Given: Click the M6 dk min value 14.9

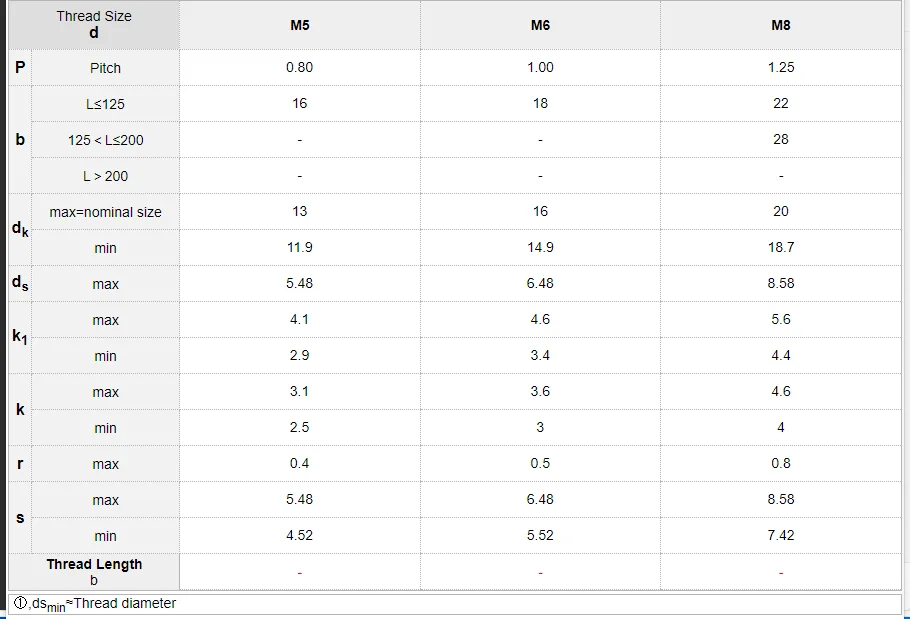Looking at the screenshot, I should pyautogui.click(x=540, y=247).
